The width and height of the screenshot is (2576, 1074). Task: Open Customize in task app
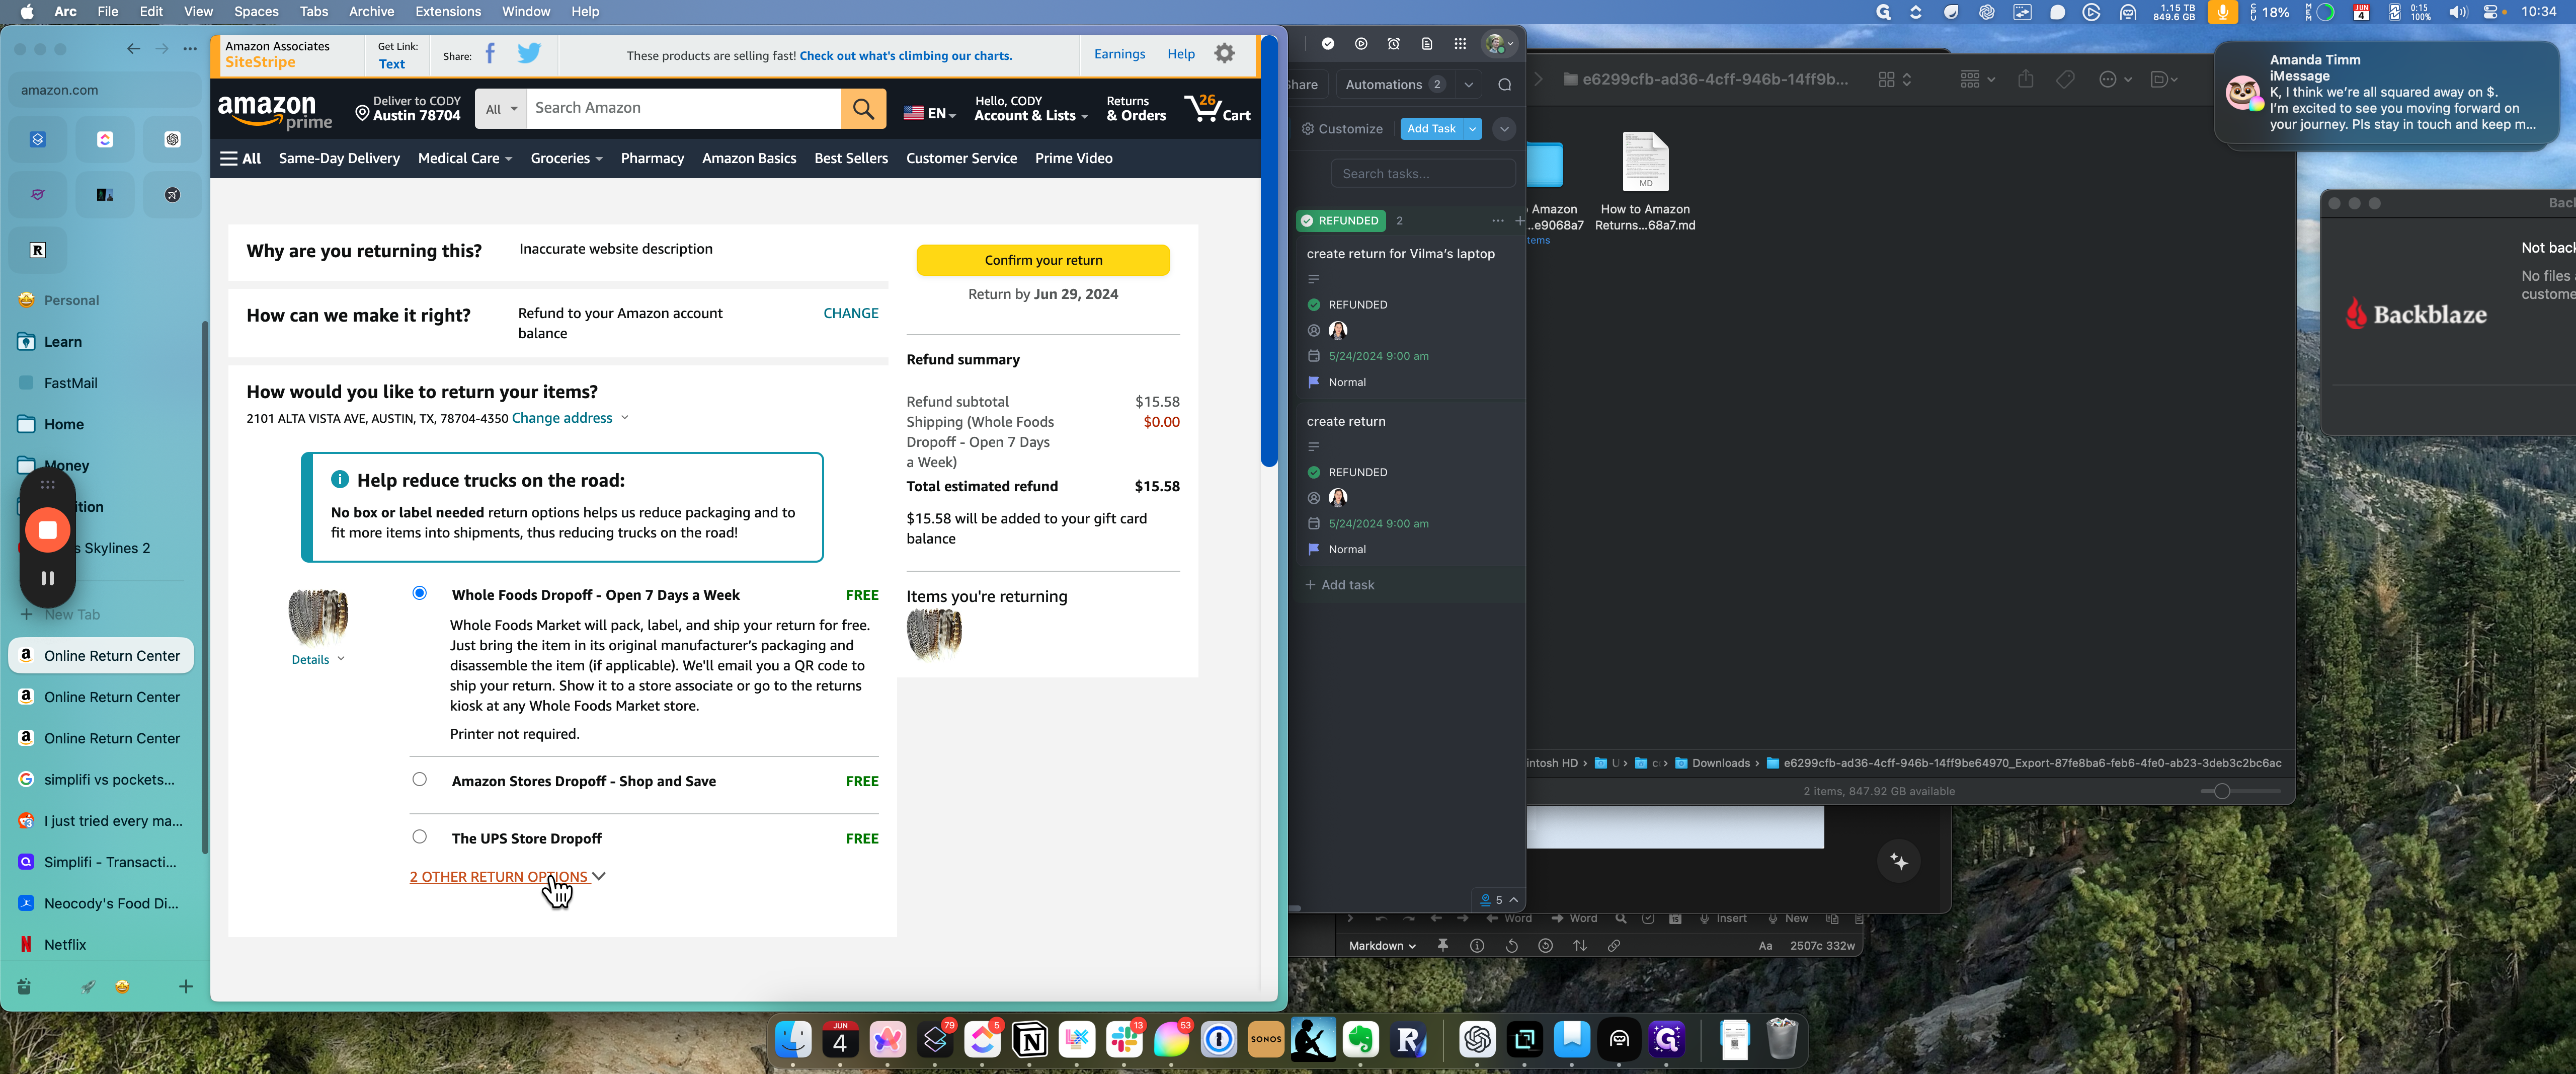[1341, 129]
